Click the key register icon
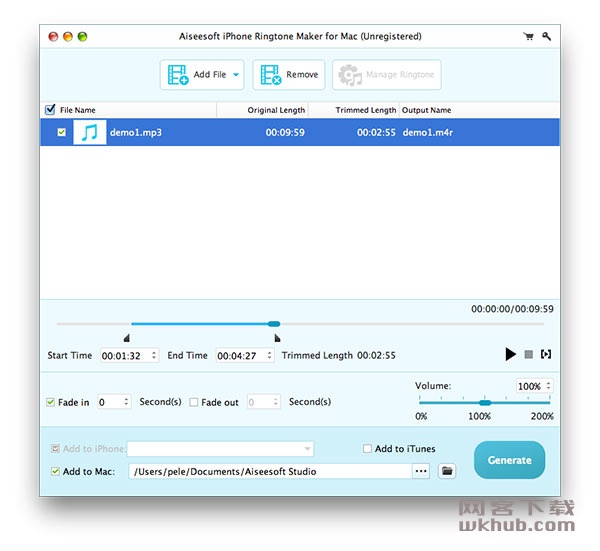 click(546, 36)
